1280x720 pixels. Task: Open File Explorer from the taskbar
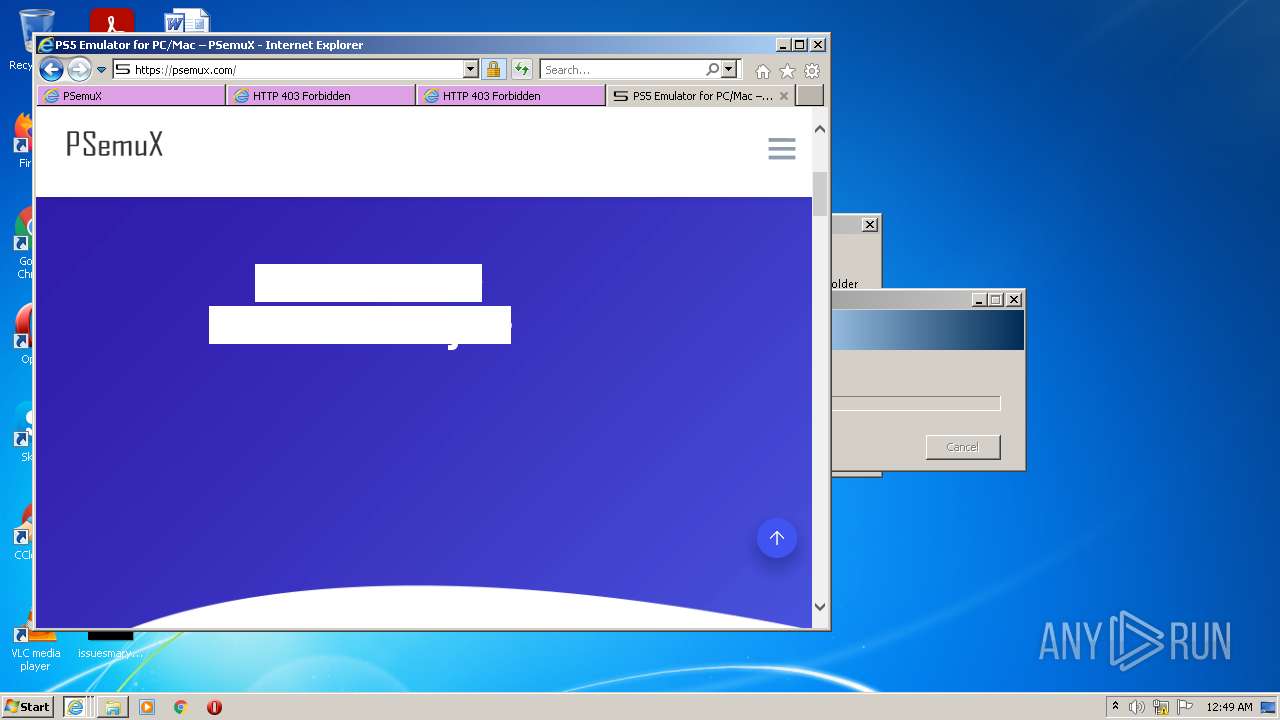112,707
